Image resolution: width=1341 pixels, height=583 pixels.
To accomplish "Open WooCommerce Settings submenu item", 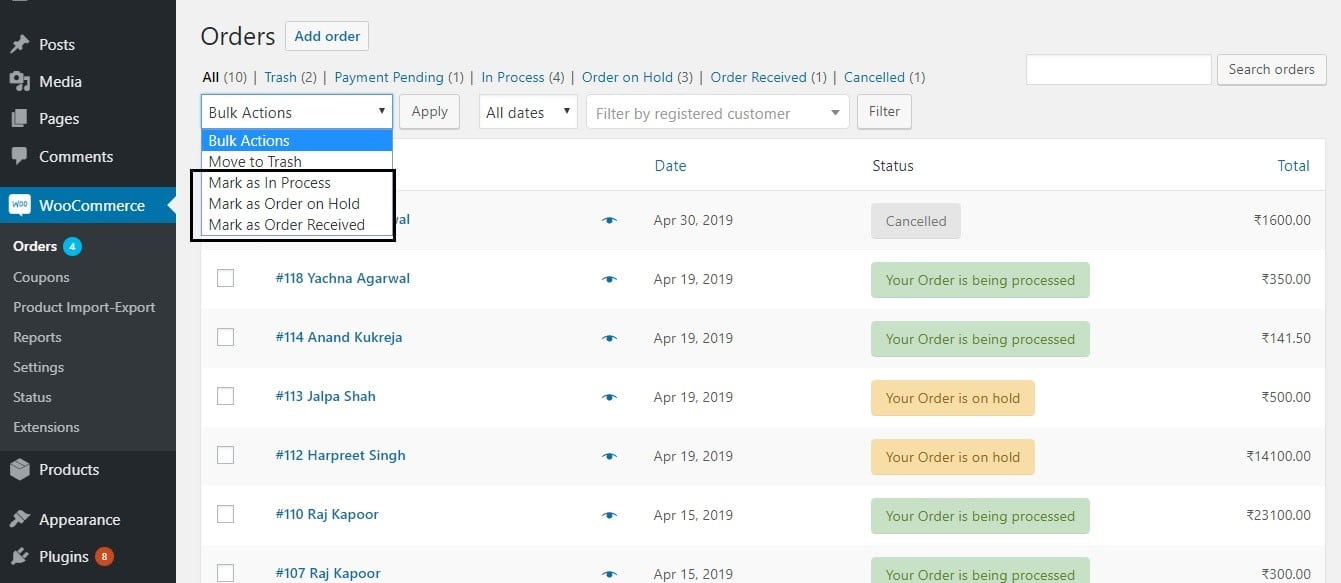I will pyautogui.click(x=38, y=367).
